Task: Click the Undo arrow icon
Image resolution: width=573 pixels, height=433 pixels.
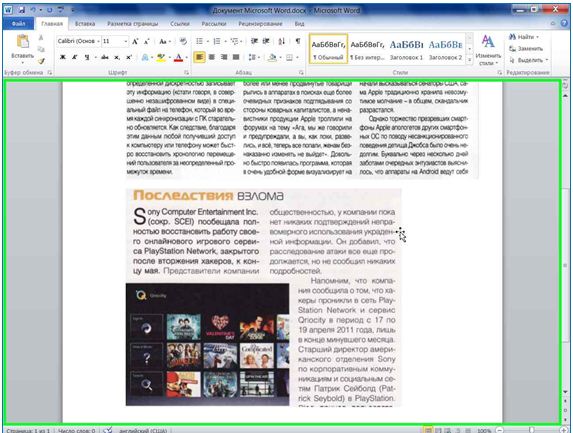Action: coord(34,10)
